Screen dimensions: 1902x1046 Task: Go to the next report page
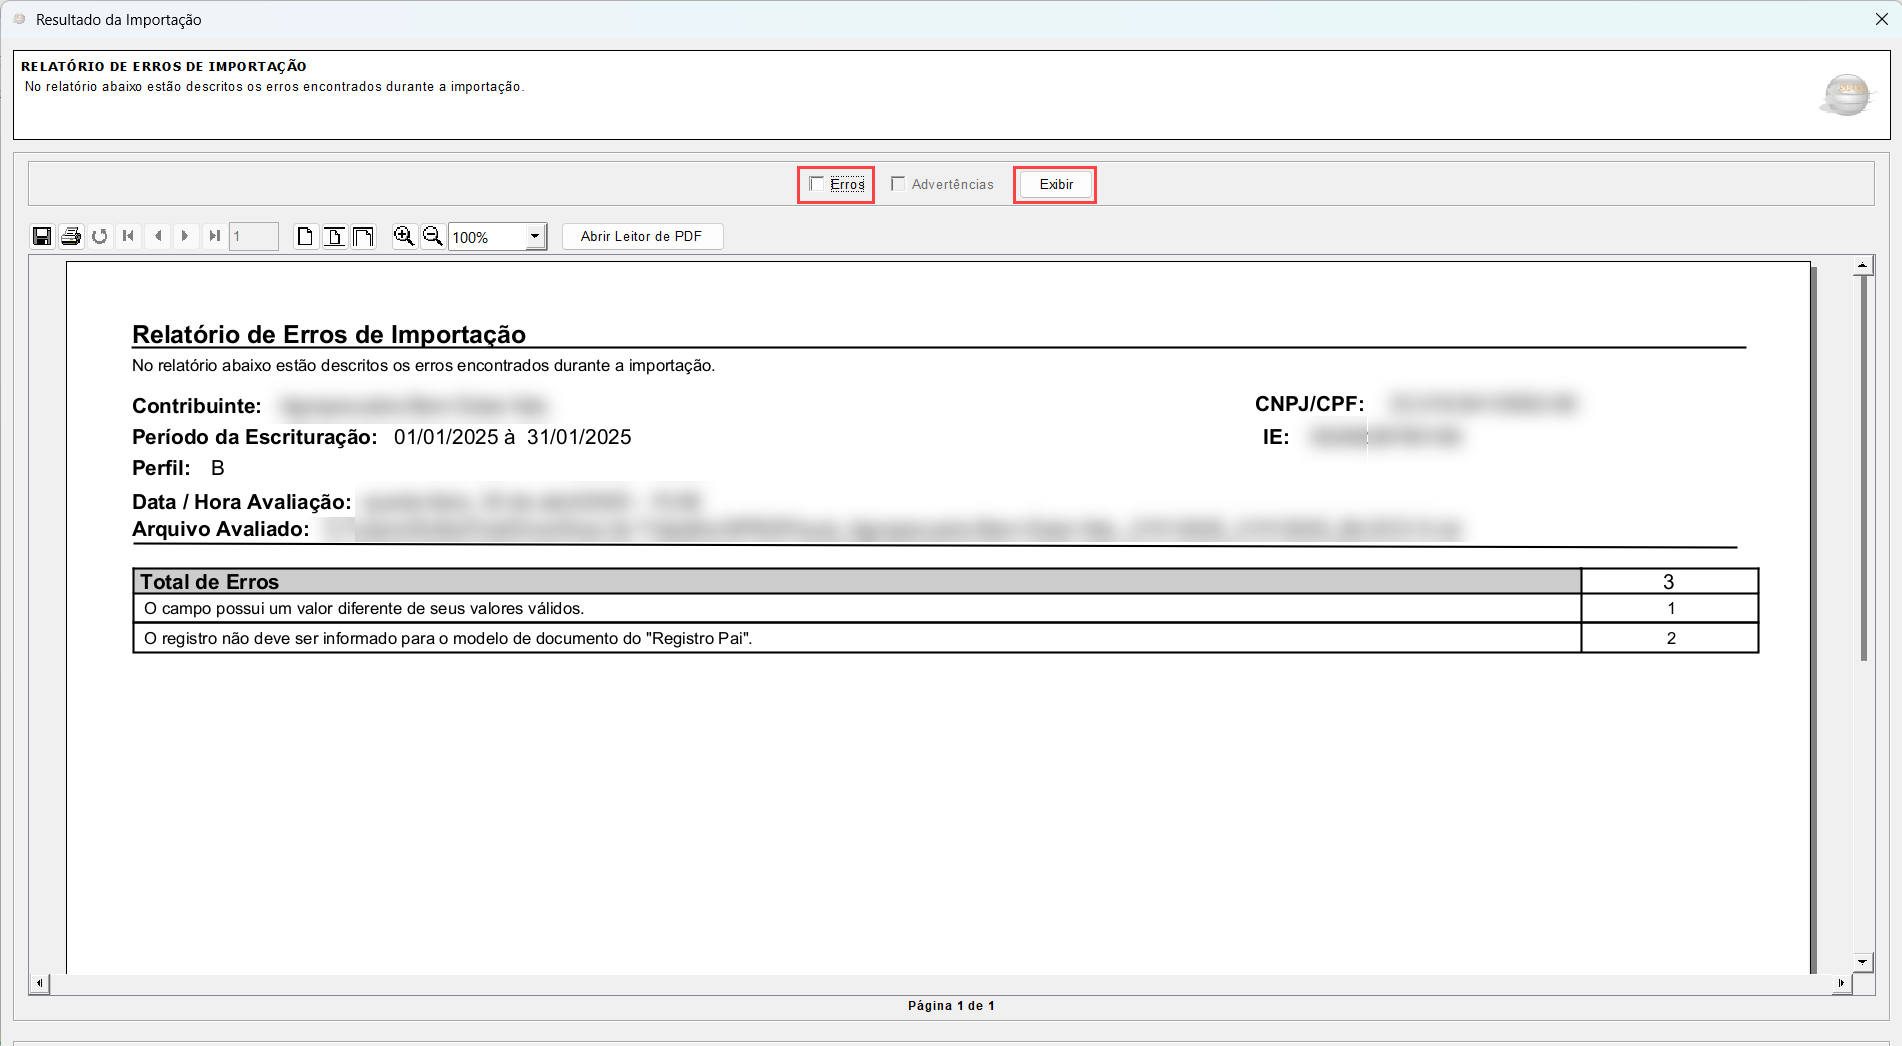click(x=185, y=236)
